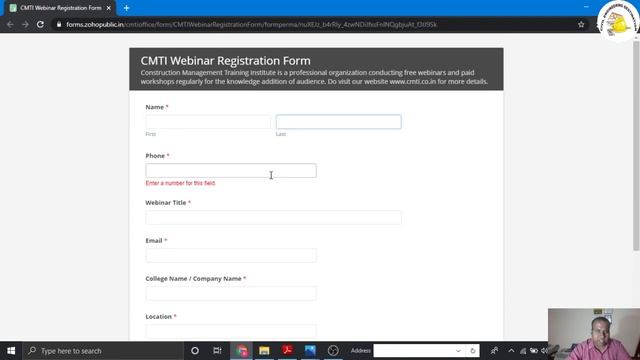This screenshot has height=360, width=640.
Task: Click the Address toolbar refresh button
Action: click(473, 351)
